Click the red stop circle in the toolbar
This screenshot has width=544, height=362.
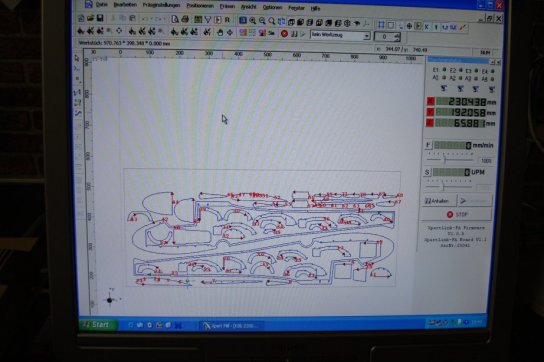(x=284, y=34)
